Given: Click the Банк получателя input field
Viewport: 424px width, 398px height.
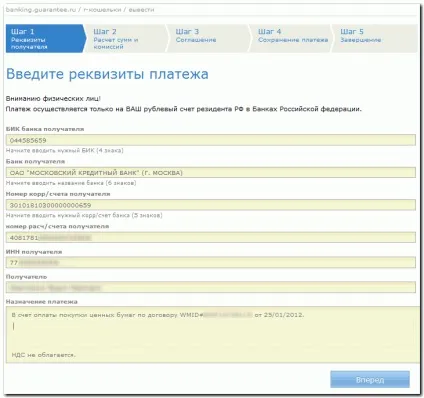Looking at the screenshot, I should (211, 172).
